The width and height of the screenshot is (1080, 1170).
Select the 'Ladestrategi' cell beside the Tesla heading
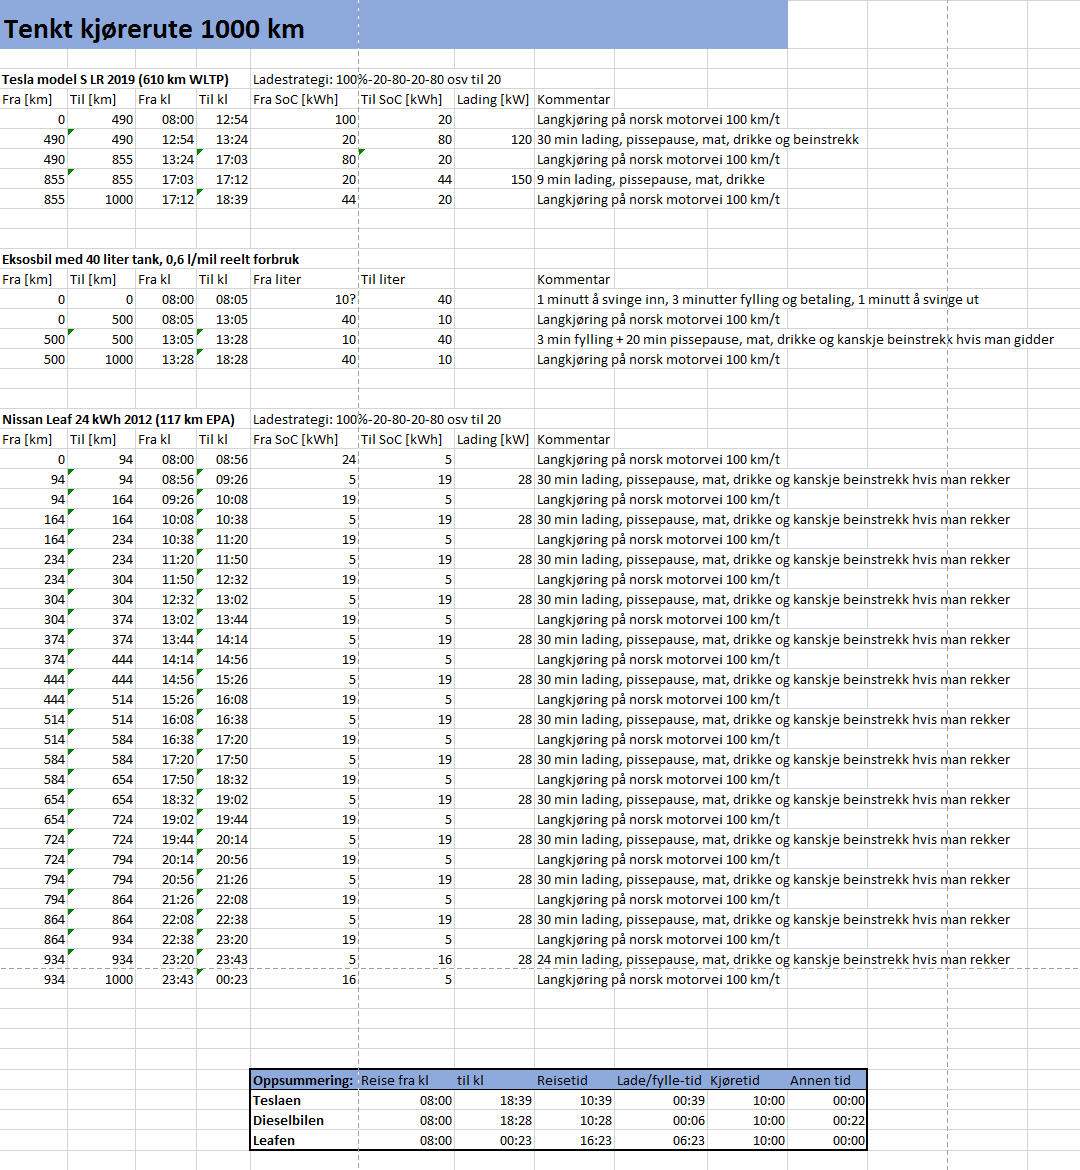point(377,80)
